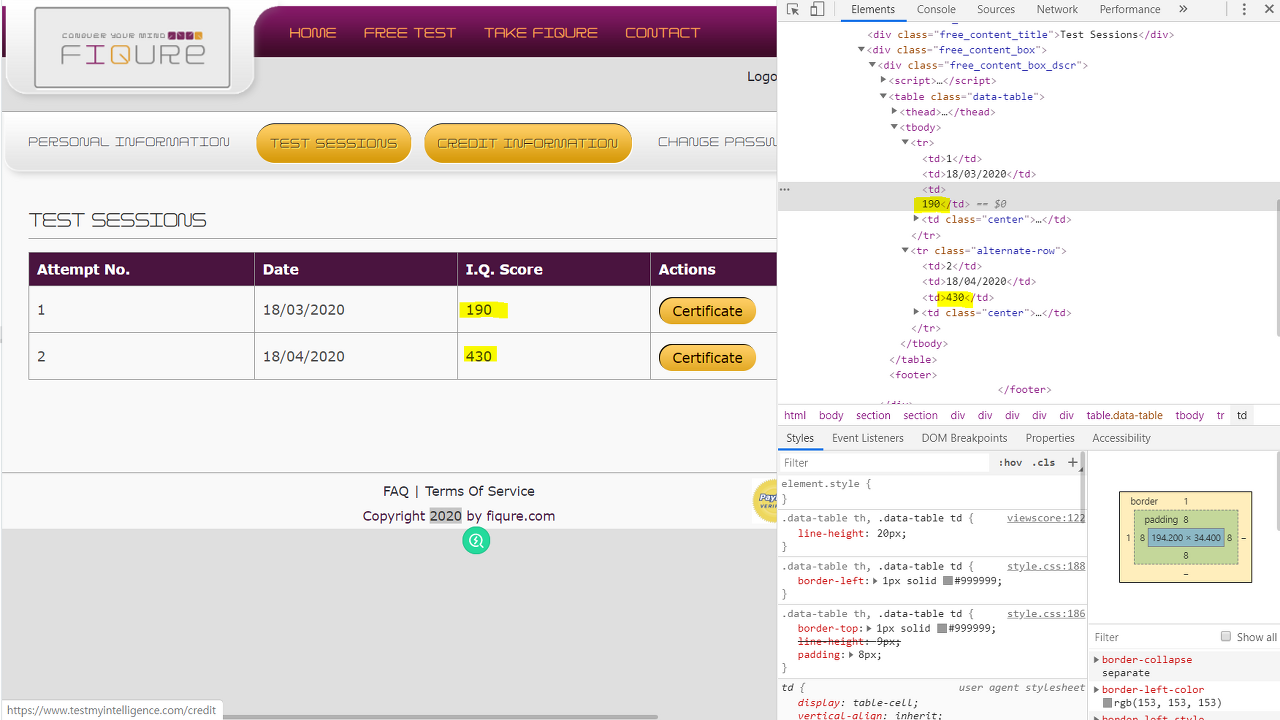The image size is (1280, 720).
Task: Open the DevTools three-dot customize menu
Action: 1244,9
